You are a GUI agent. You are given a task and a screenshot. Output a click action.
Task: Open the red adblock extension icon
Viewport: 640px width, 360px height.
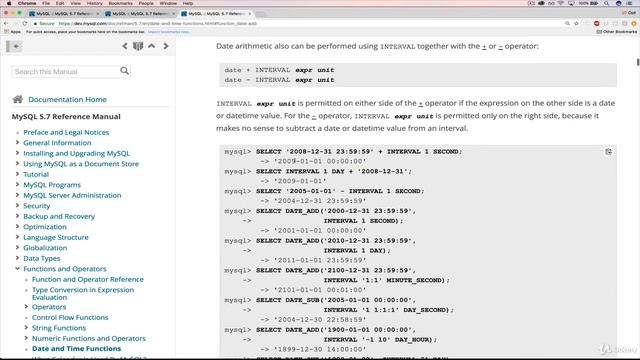pos(597,24)
